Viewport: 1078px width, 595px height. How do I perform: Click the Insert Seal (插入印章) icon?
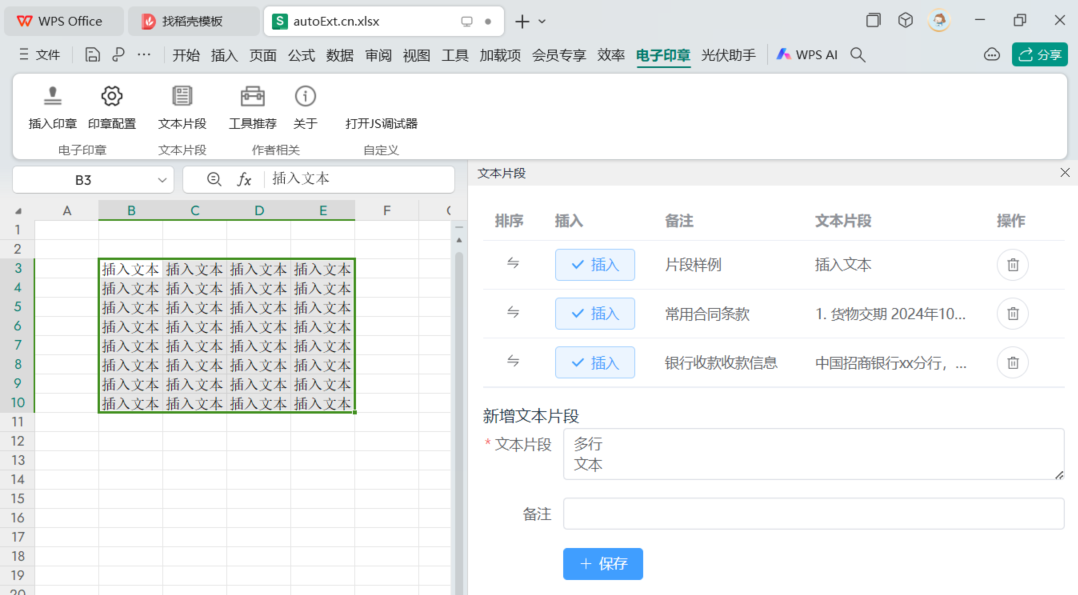53,97
